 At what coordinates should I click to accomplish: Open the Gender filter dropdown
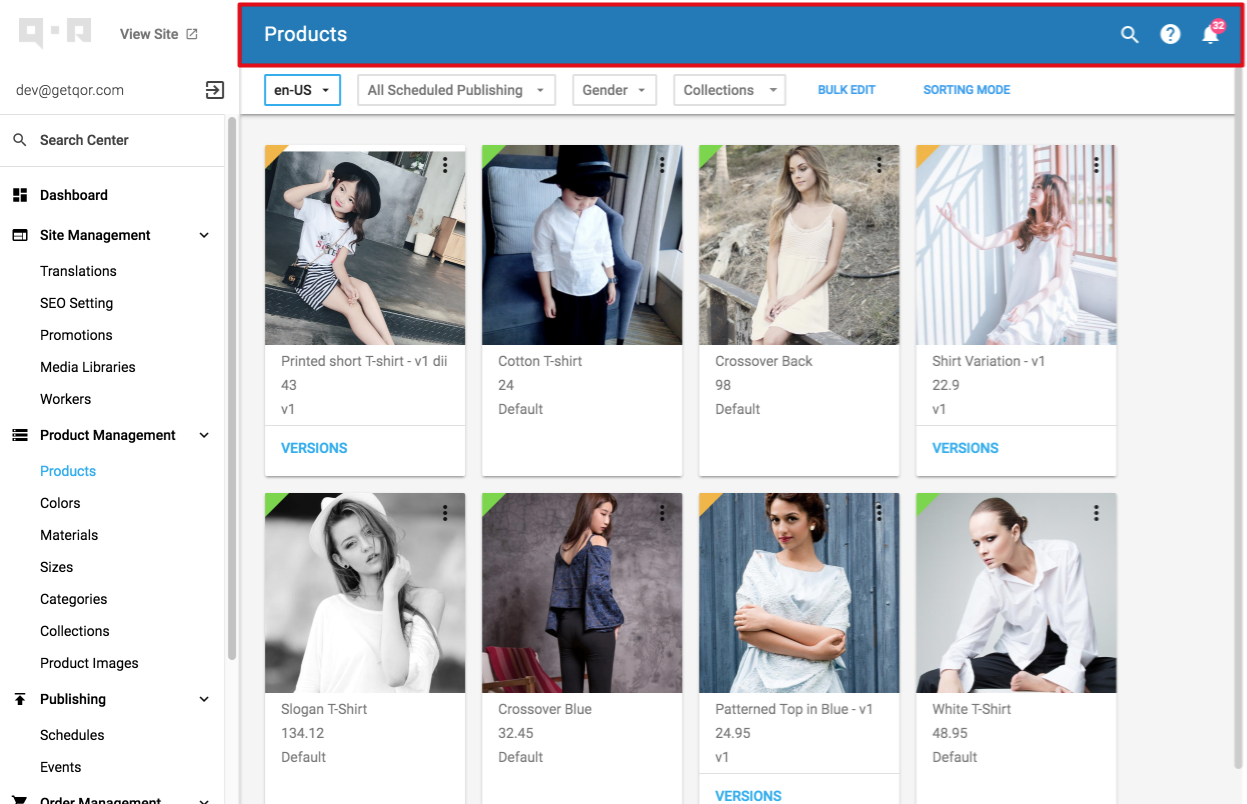point(614,90)
